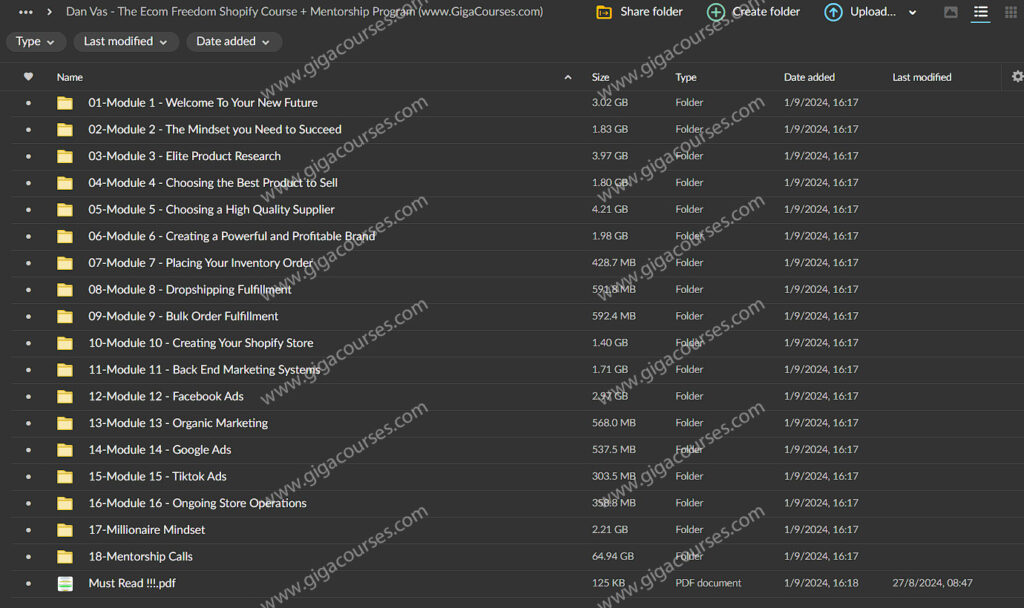Toggle favourite dot for 01-Module 1
The image size is (1024, 608).
pos(28,103)
